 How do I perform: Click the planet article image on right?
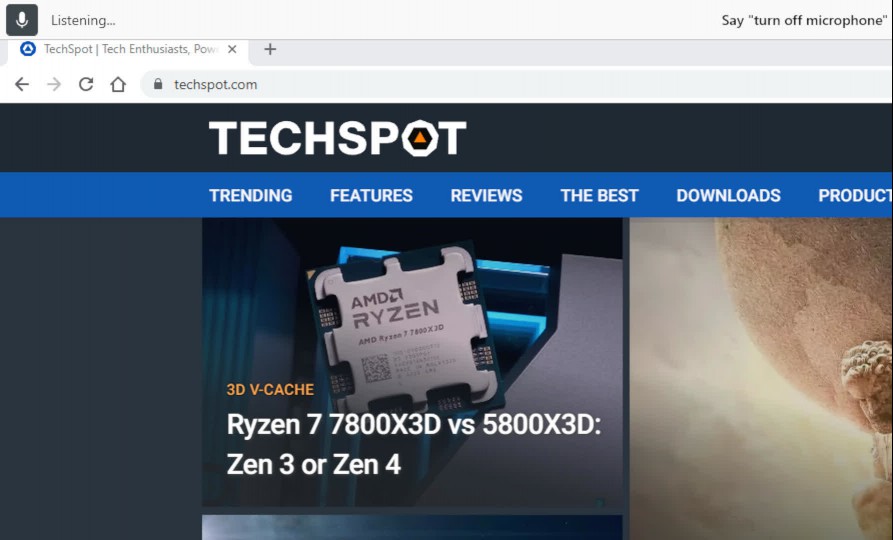click(761, 379)
